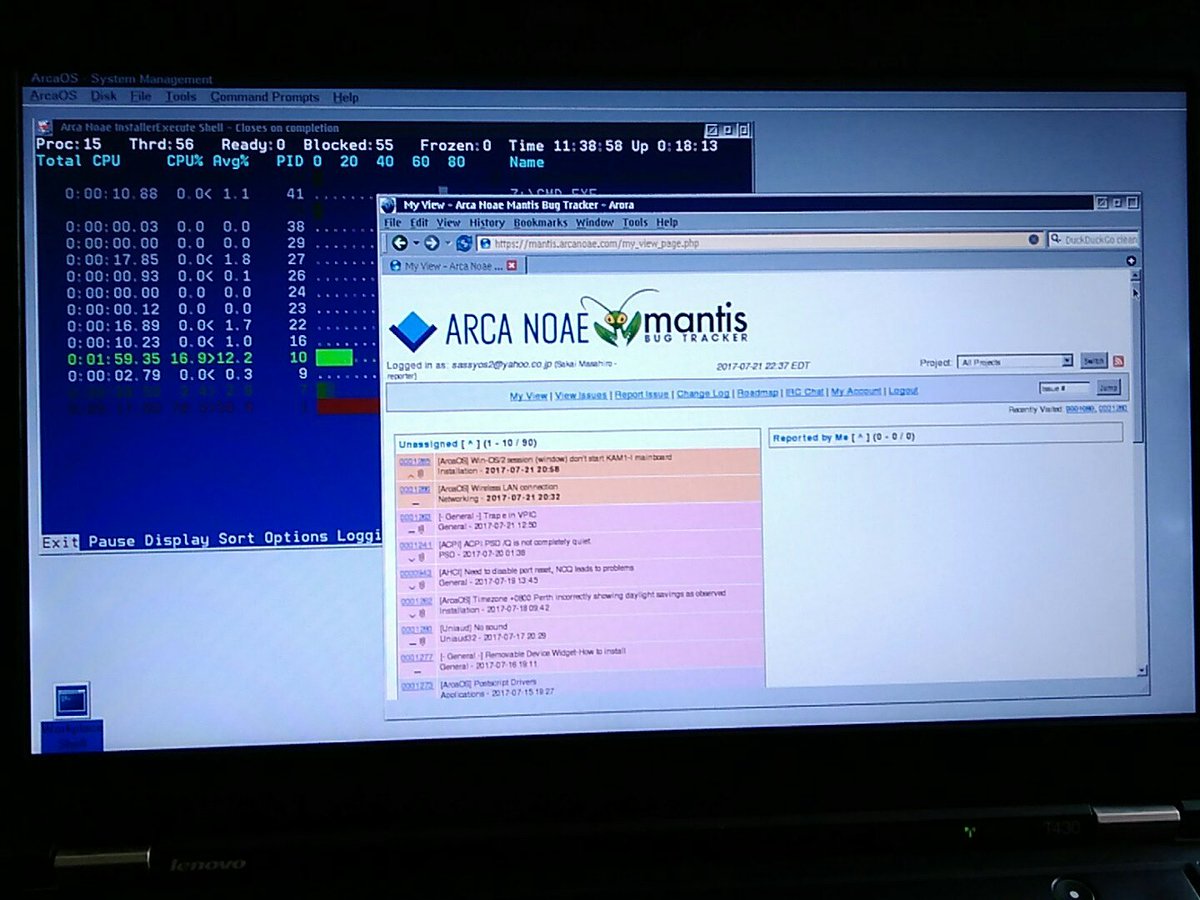
Task: Open issue ID for Timezone +0800 Perth
Action: click(x=416, y=601)
